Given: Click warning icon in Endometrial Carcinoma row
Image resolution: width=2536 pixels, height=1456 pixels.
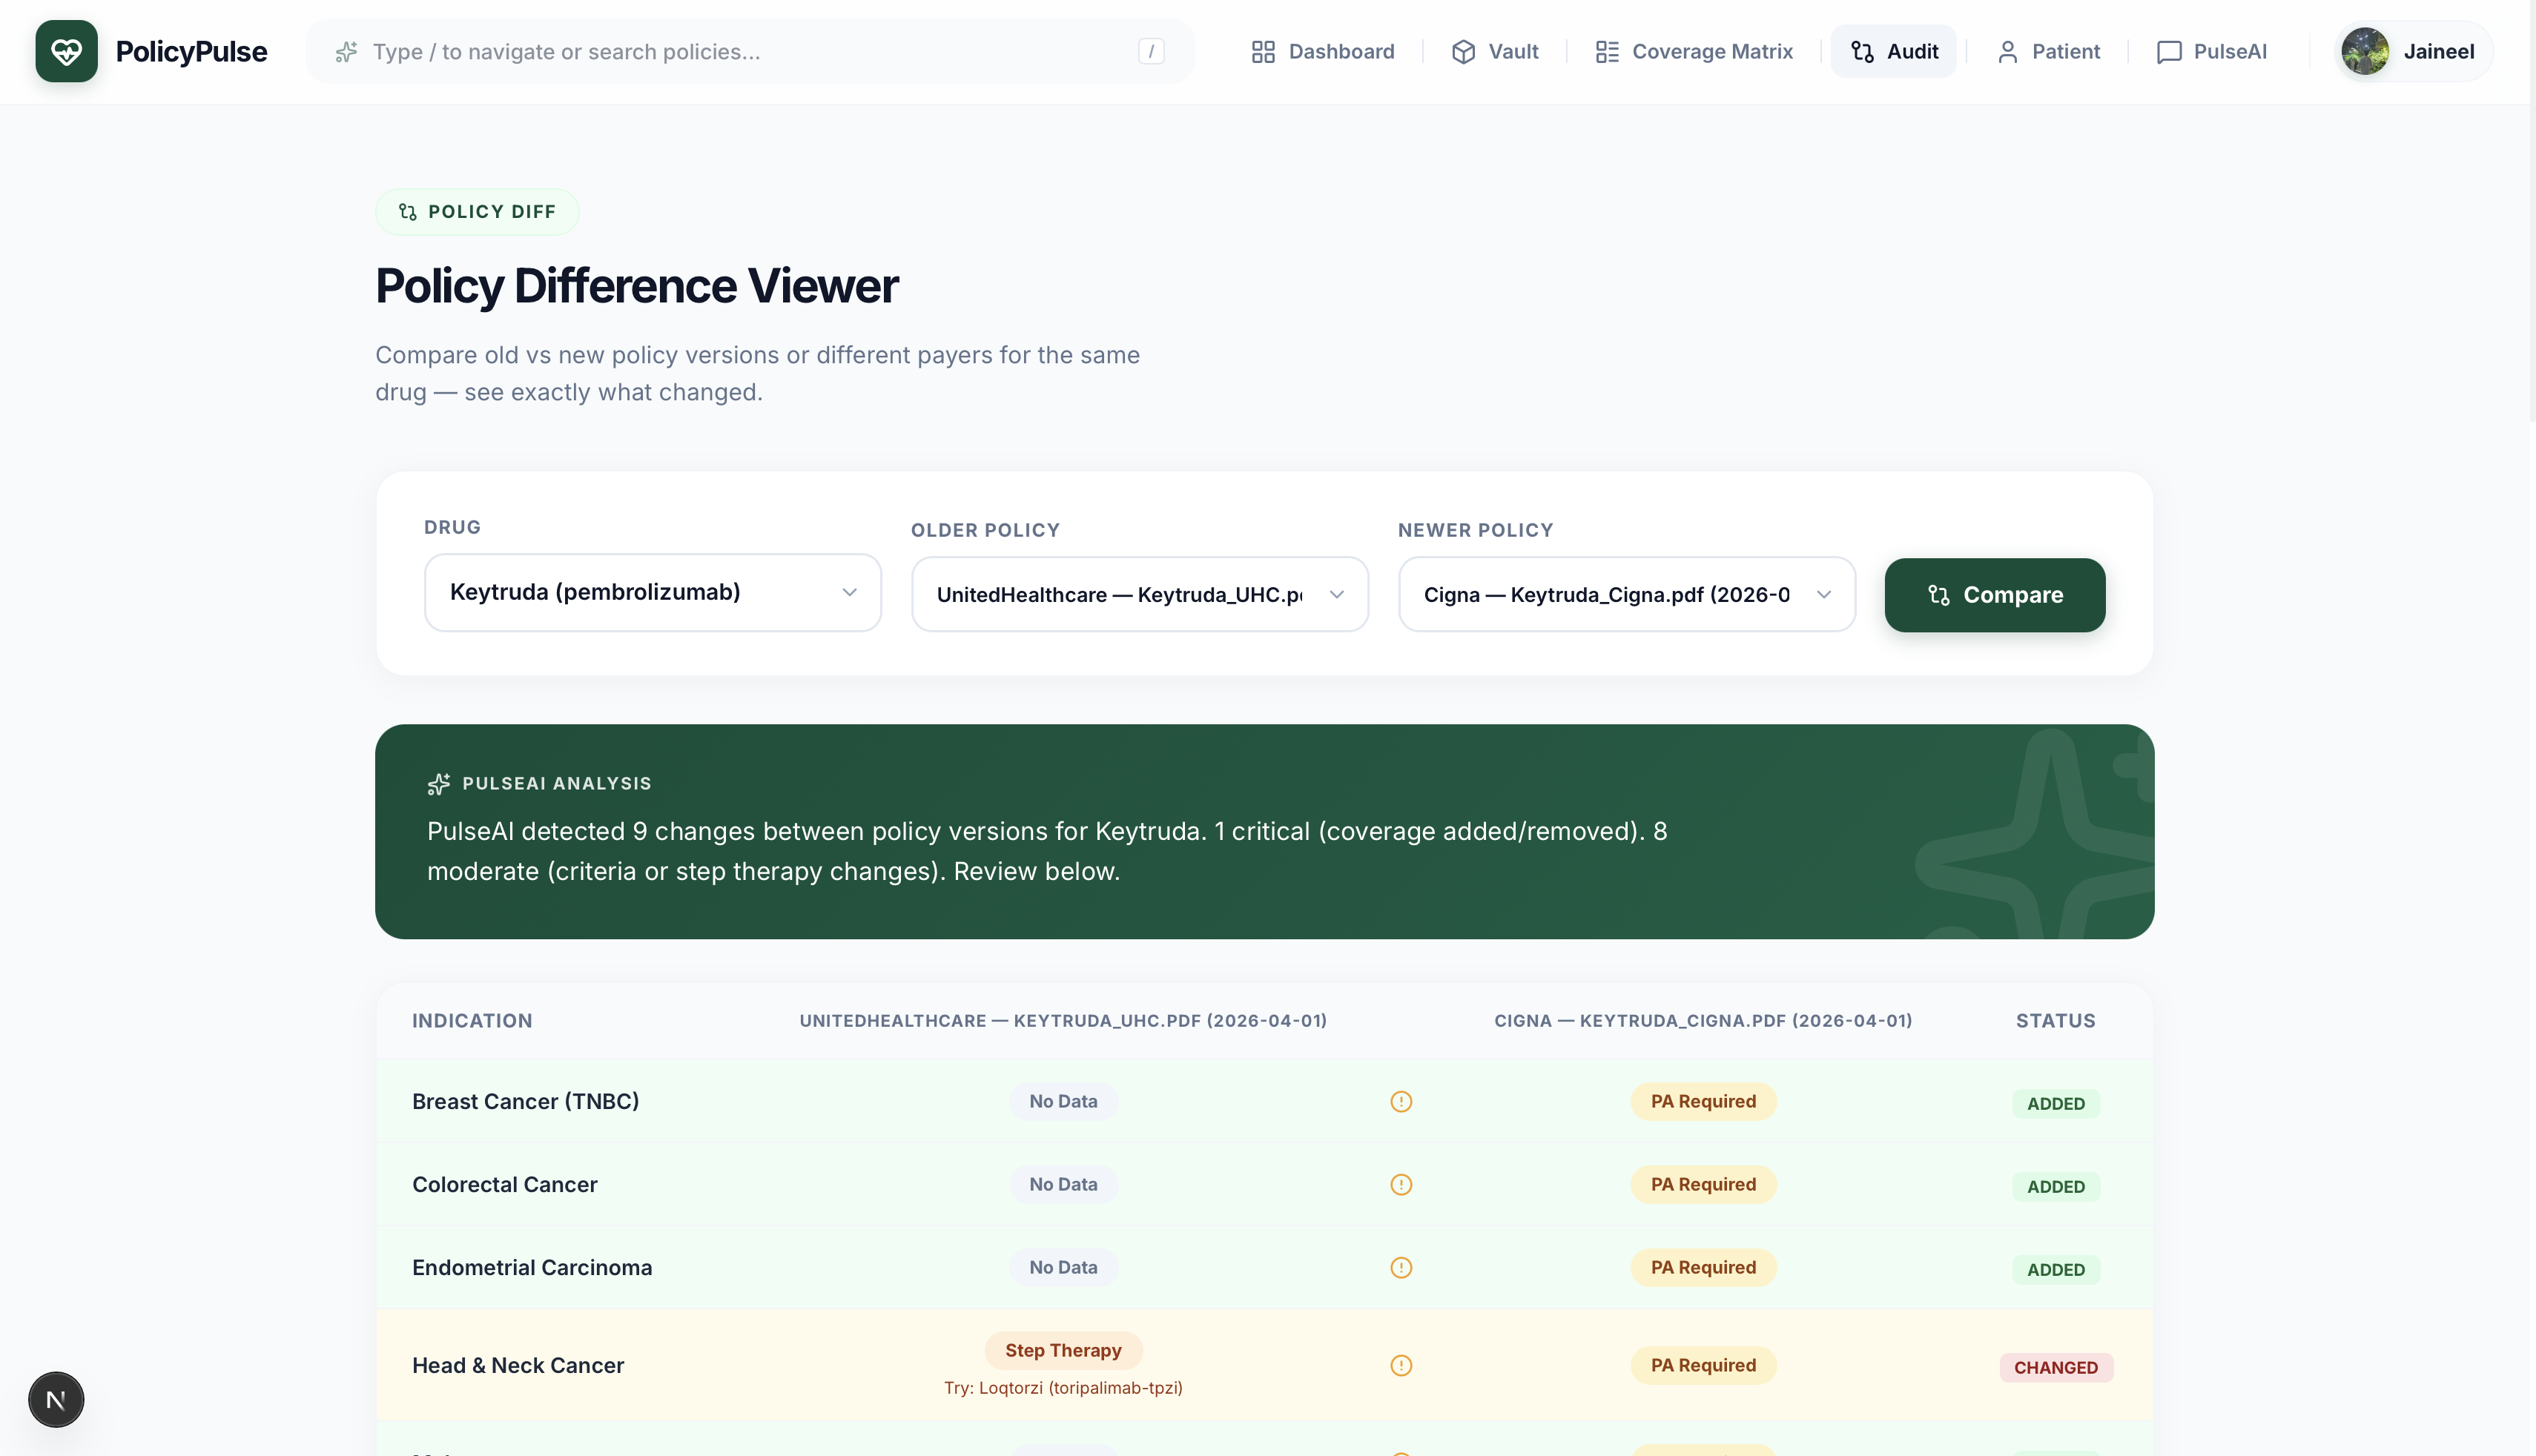Looking at the screenshot, I should tap(1401, 1267).
